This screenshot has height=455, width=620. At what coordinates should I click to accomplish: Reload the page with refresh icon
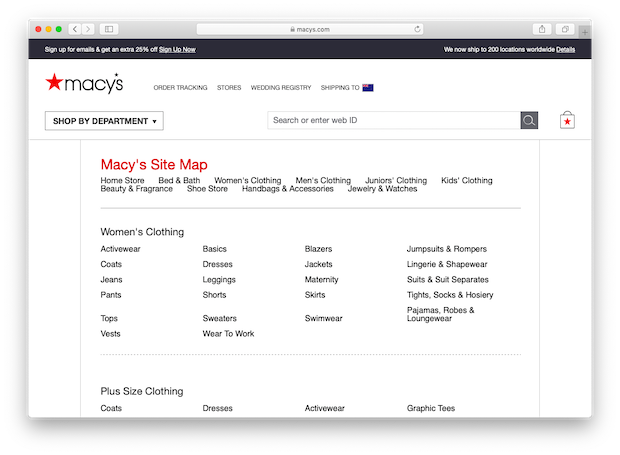[417, 29]
